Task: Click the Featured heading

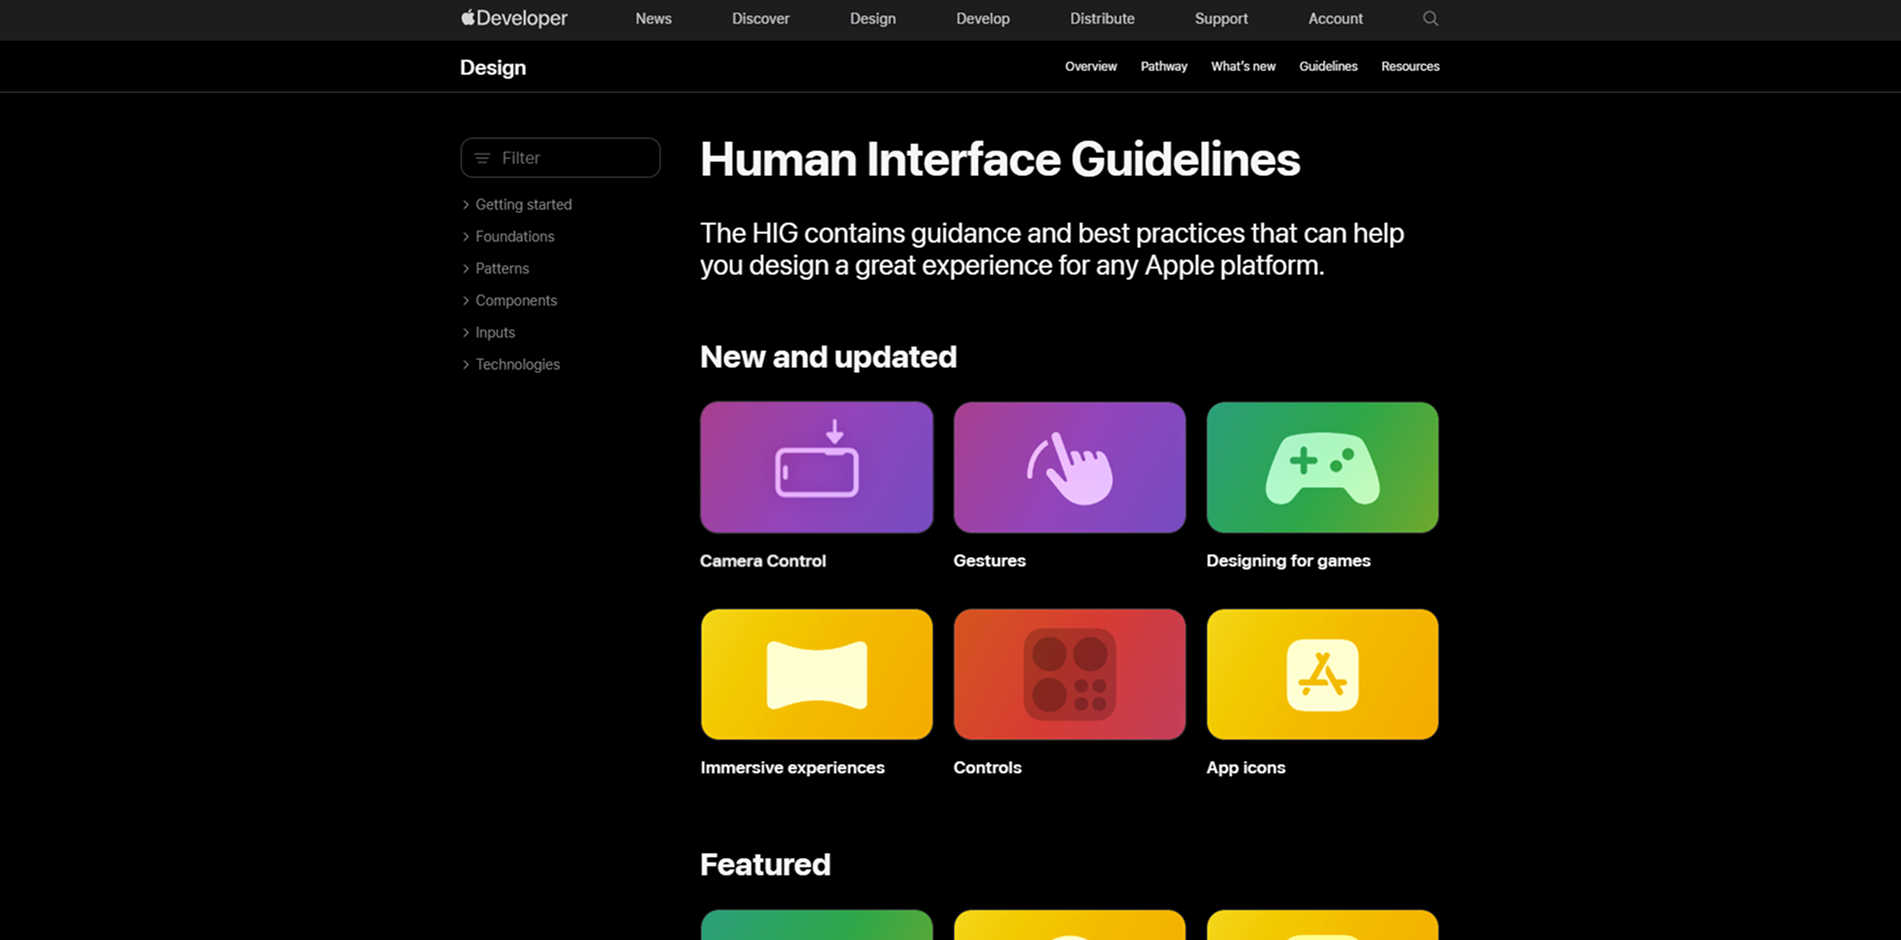Action: tap(765, 864)
